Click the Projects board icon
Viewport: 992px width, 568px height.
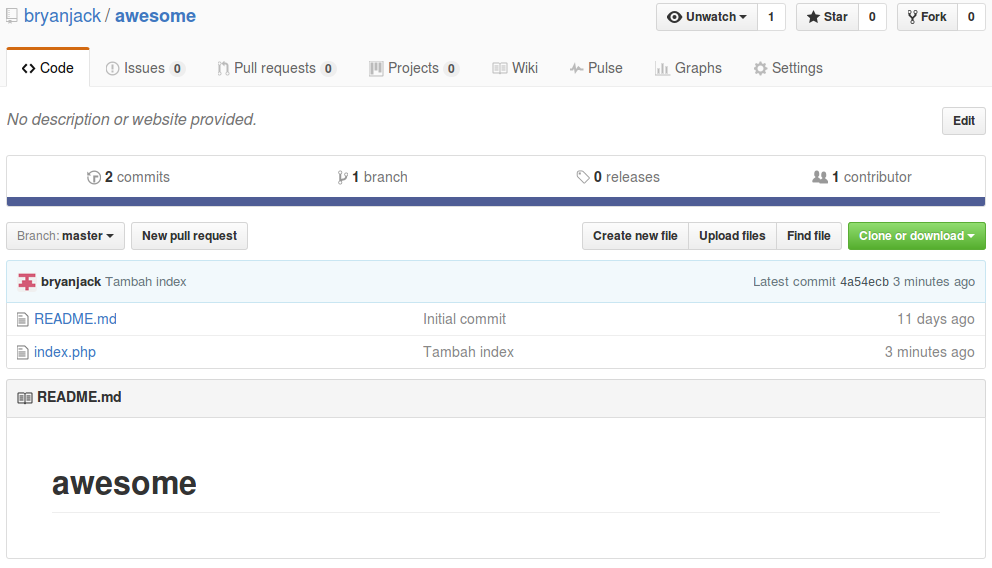tap(376, 68)
